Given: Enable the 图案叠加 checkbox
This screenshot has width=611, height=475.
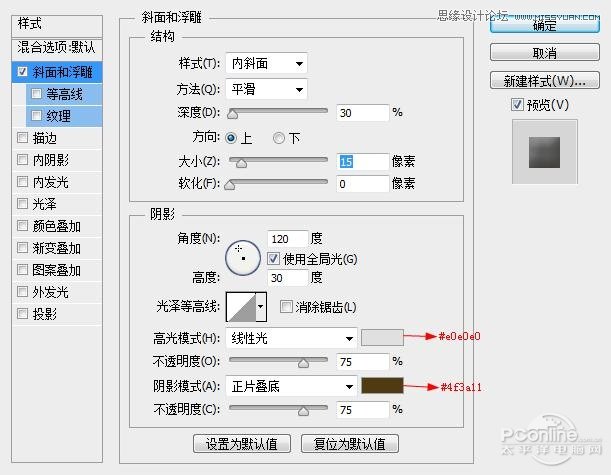Looking at the screenshot, I should [x=22, y=269].
